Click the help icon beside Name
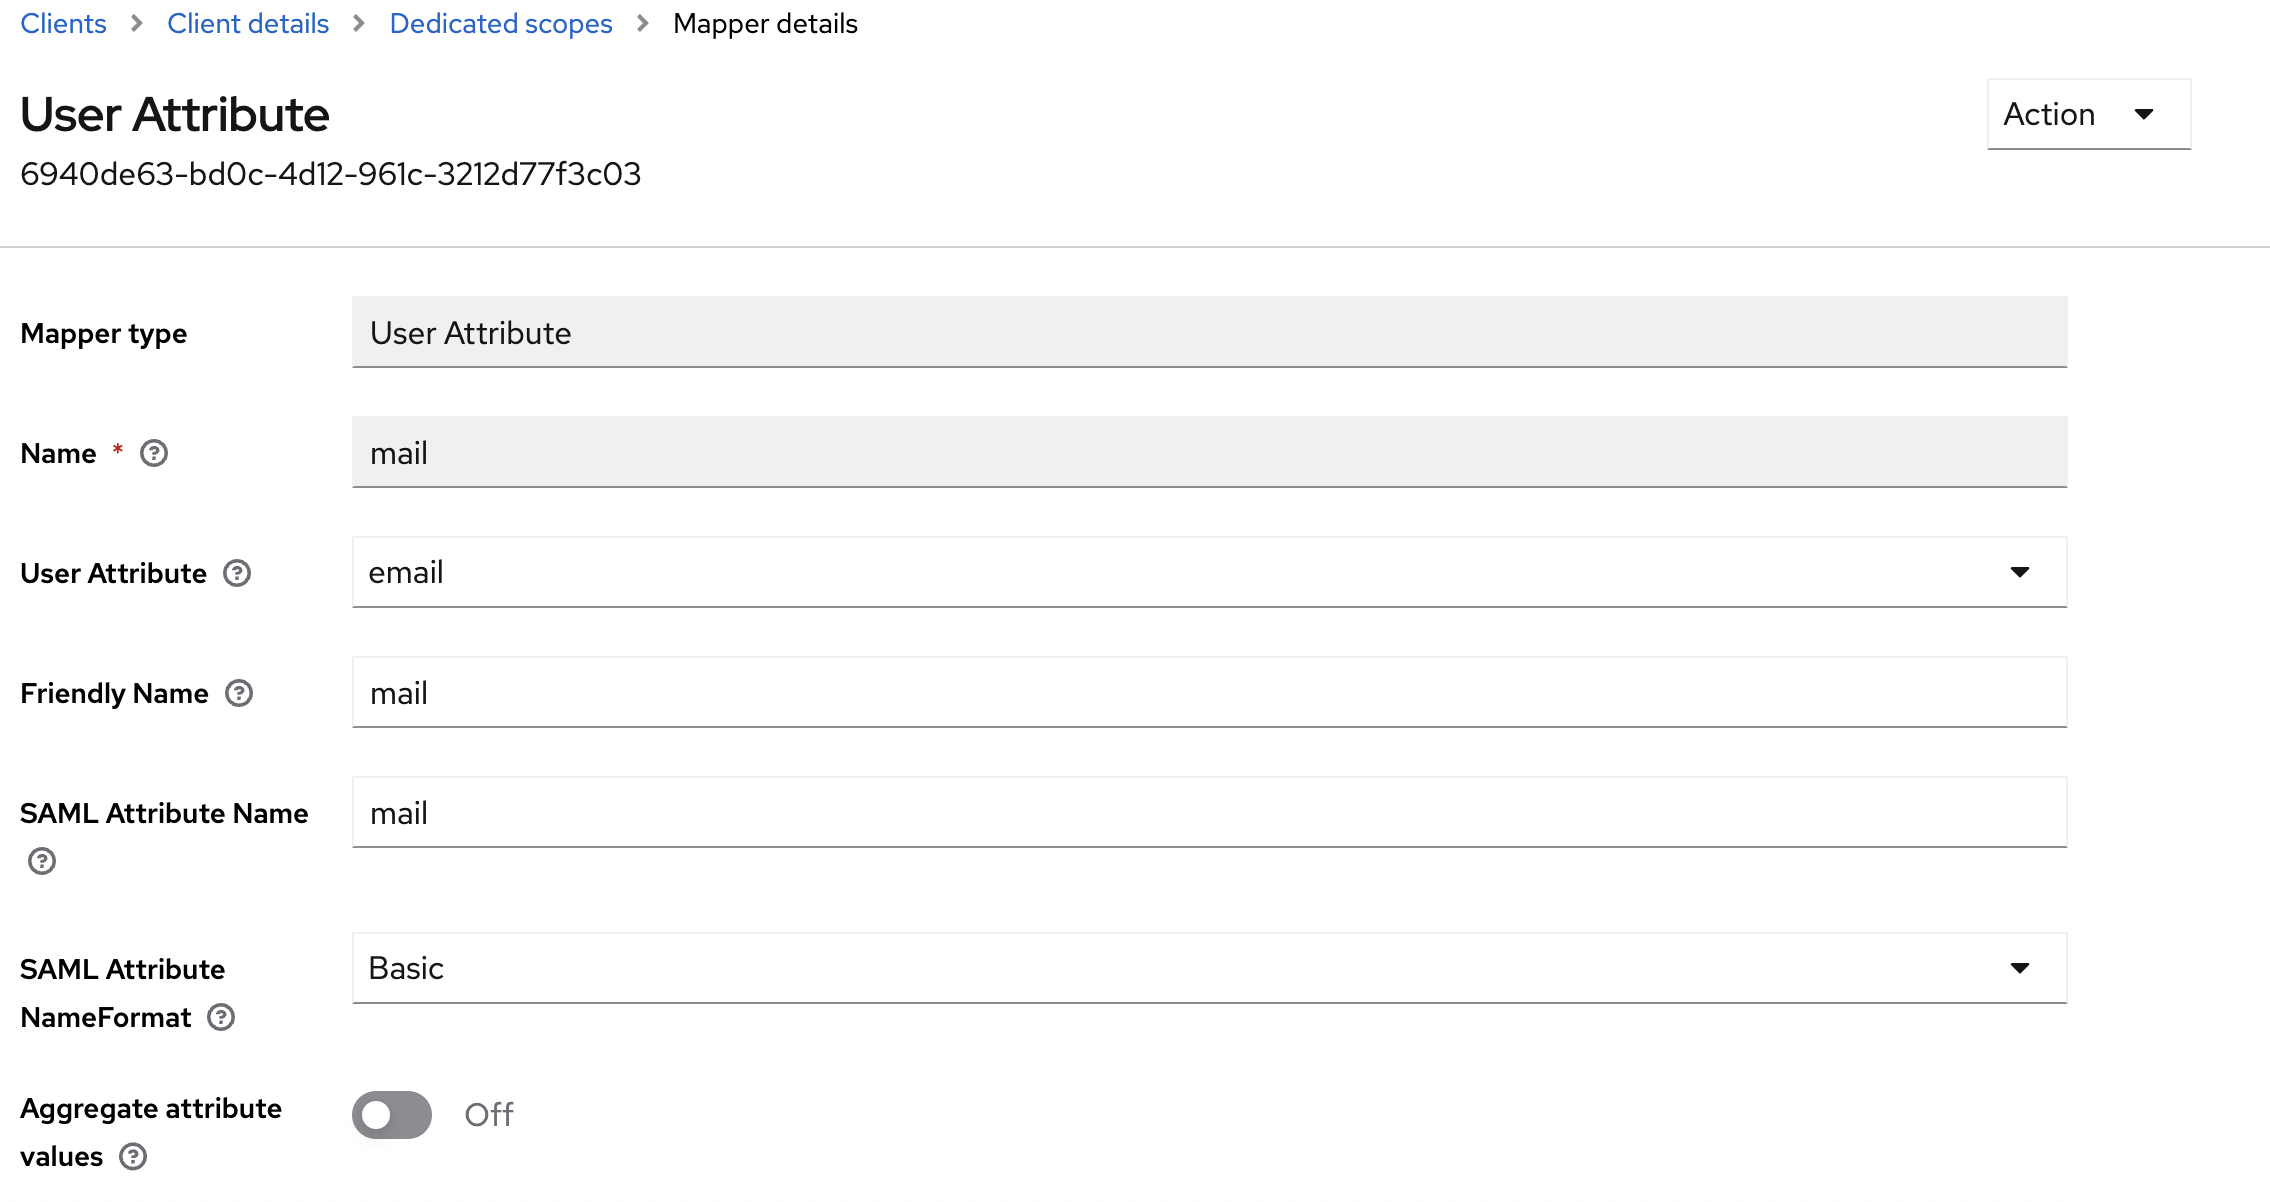Viewport: 2270px width, 1202px height. click(x=154, y=454)
